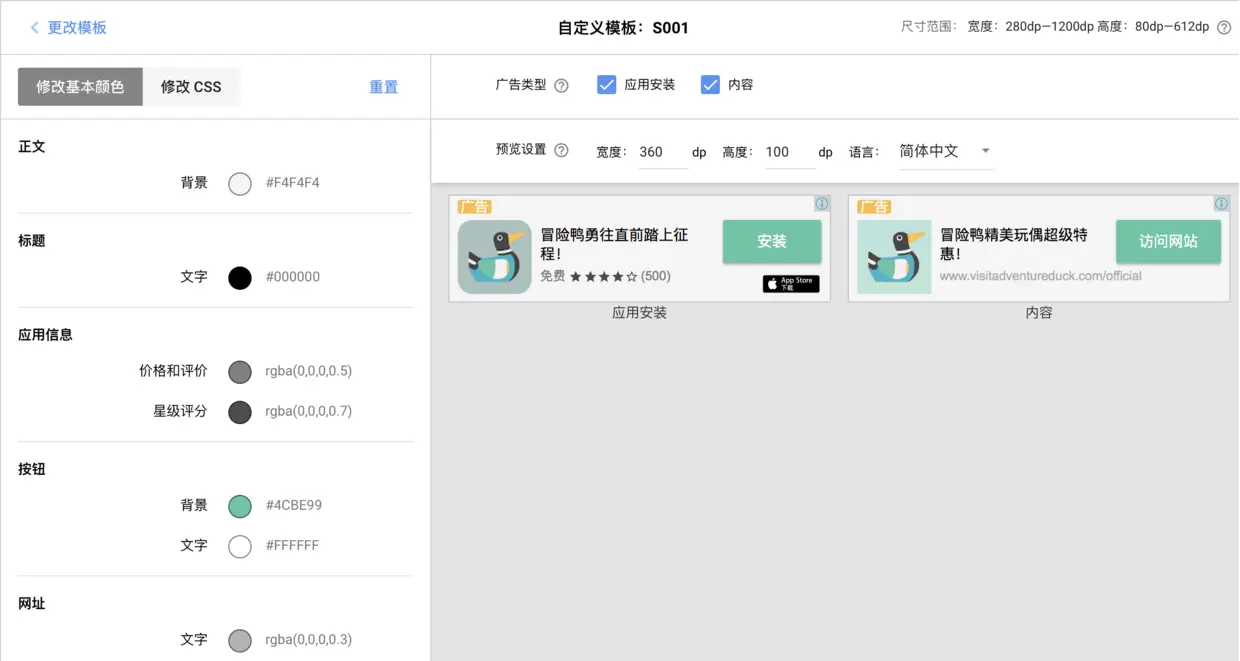This screenshot has height=661, width=1240.
Task: Click the info icon on the 内容 ad preview
Action: [x=1221, y=203]
